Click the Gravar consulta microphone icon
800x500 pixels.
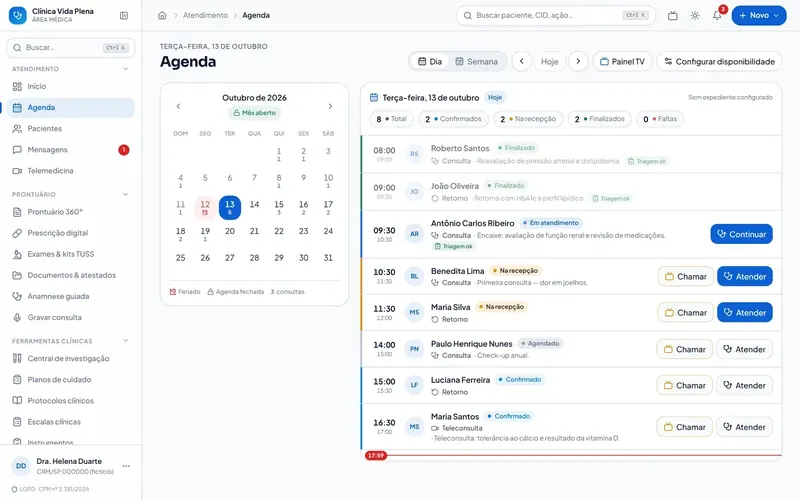[x=17, y=317]
